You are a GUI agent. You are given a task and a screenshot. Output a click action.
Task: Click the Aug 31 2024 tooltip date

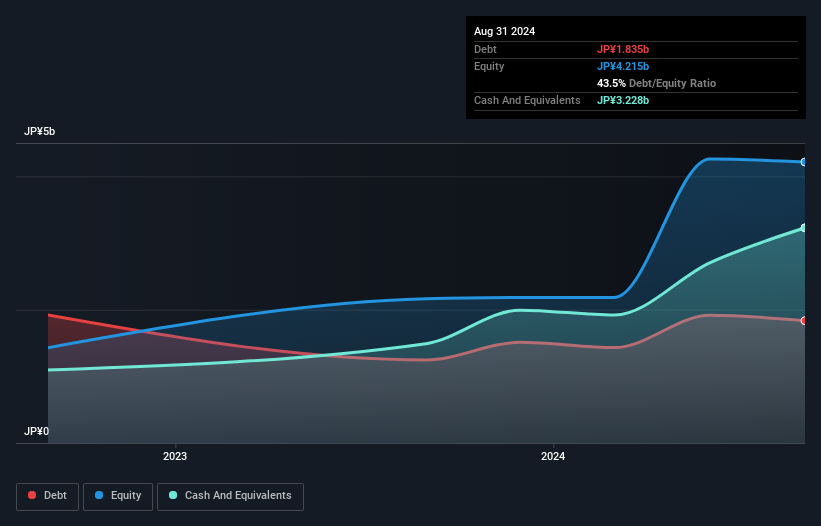[x=504, y=31]
